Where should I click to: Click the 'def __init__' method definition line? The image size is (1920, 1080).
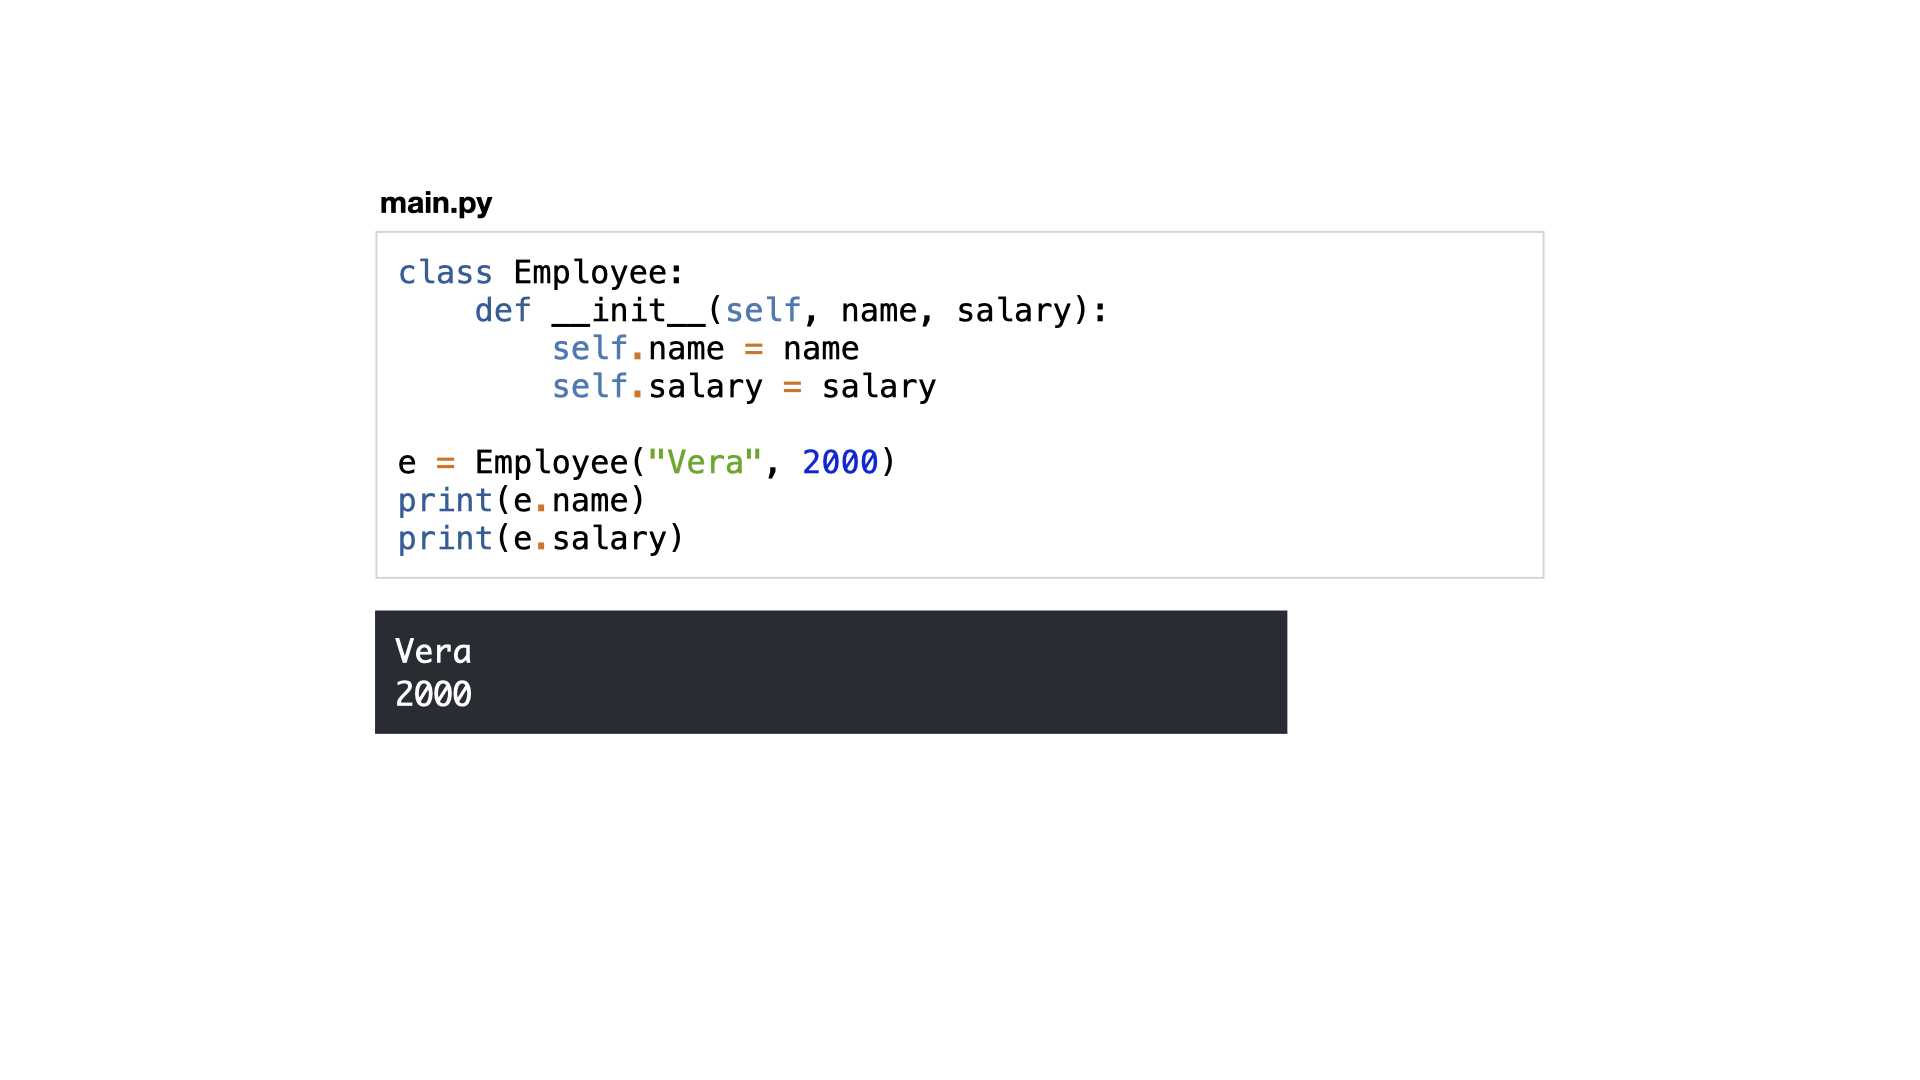[791, 310]
